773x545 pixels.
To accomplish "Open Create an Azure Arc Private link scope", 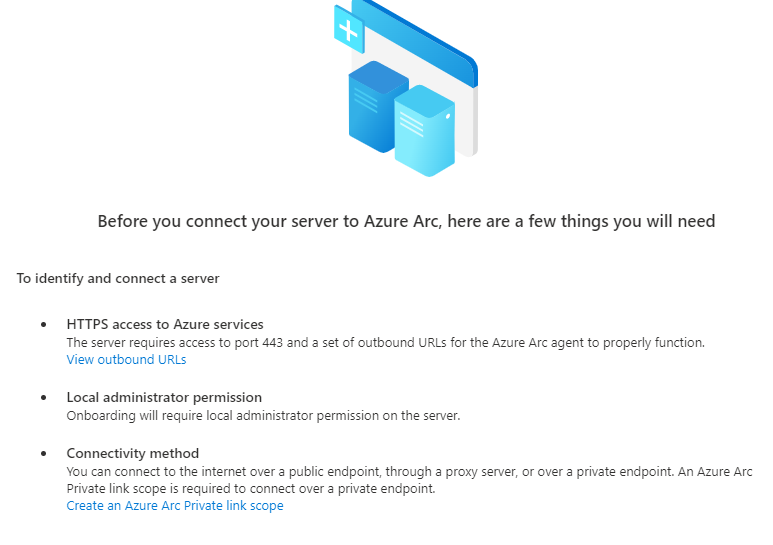I will tap(175, 506).
